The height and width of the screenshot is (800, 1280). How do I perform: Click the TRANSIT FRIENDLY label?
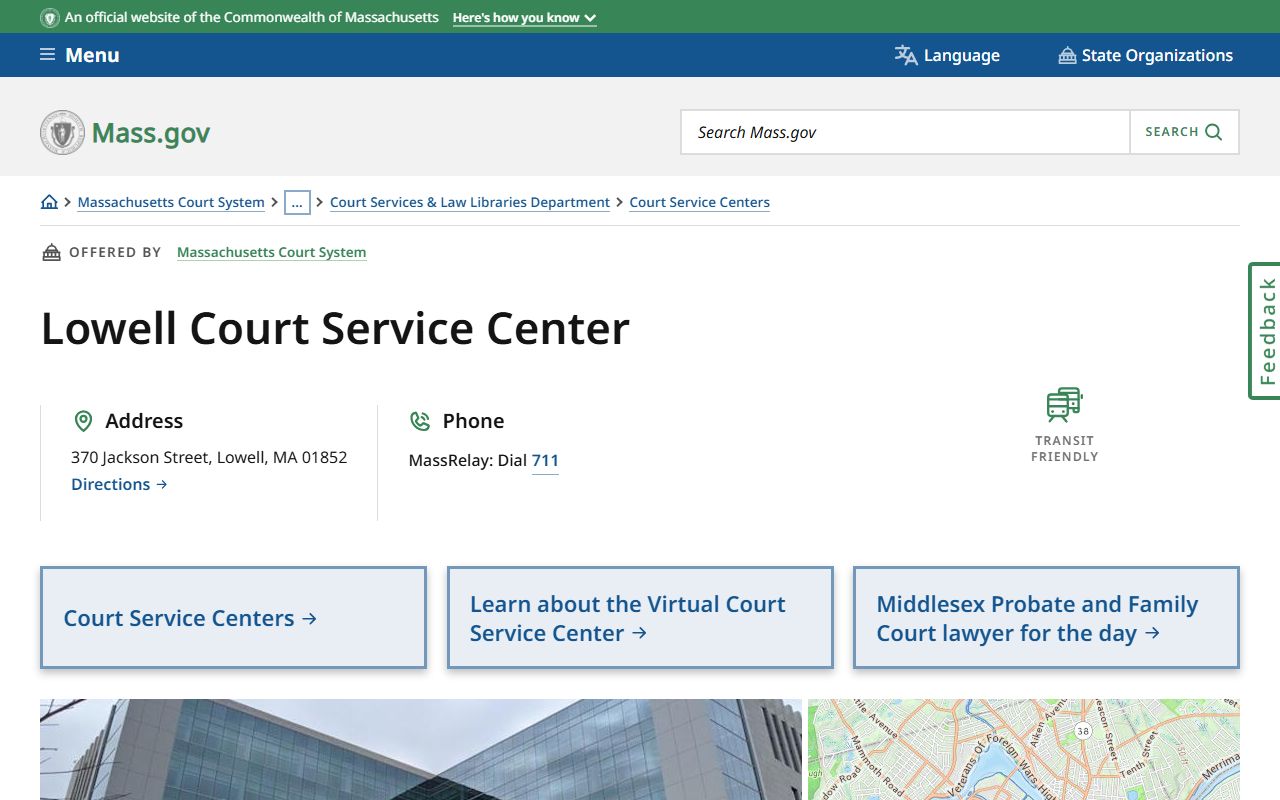(1065, 448)
